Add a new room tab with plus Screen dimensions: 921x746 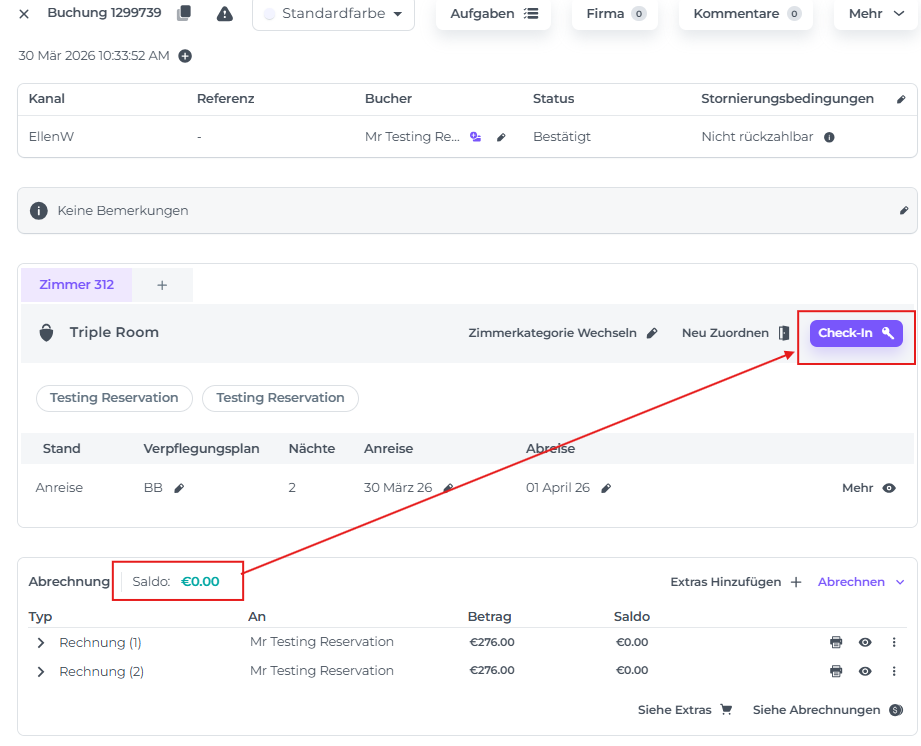(162, 285)
